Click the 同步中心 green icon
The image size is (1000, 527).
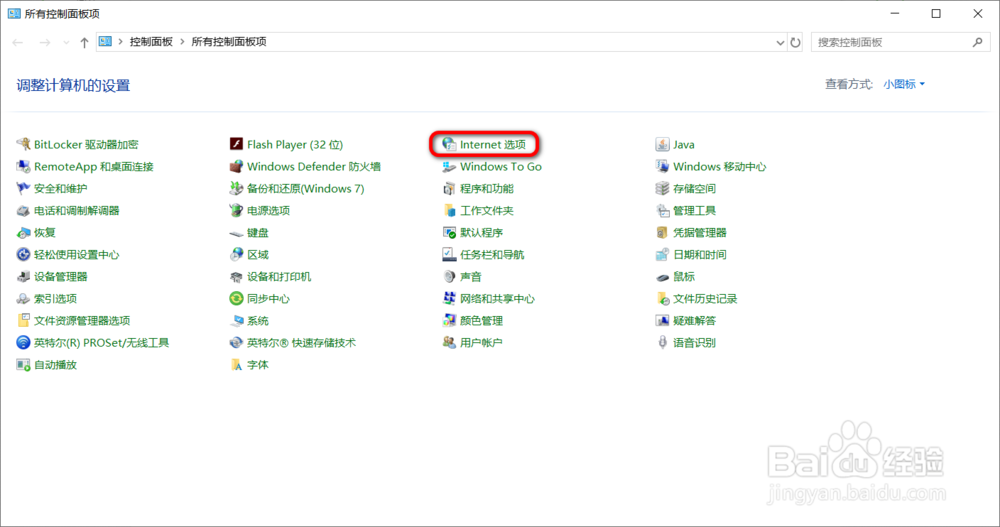click(237, 299)
